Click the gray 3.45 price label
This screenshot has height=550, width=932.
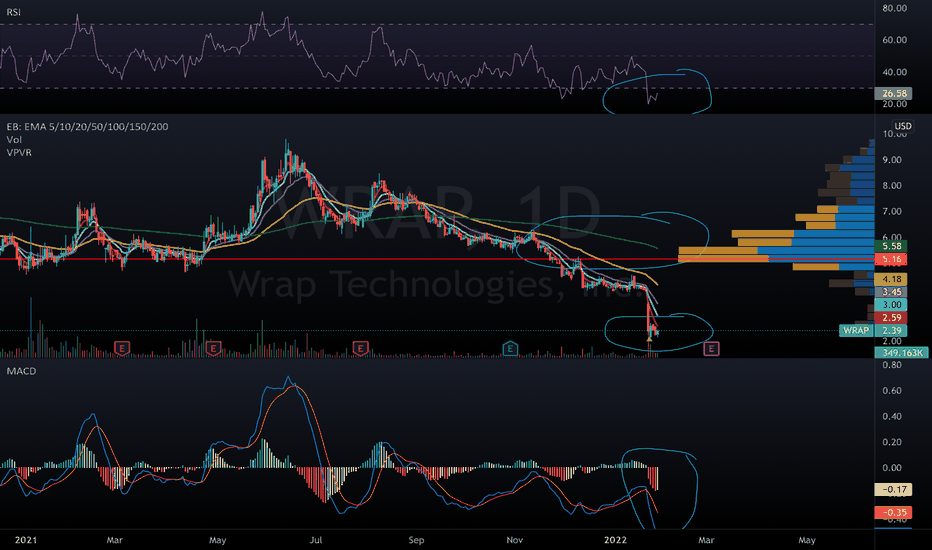(891, 292)
